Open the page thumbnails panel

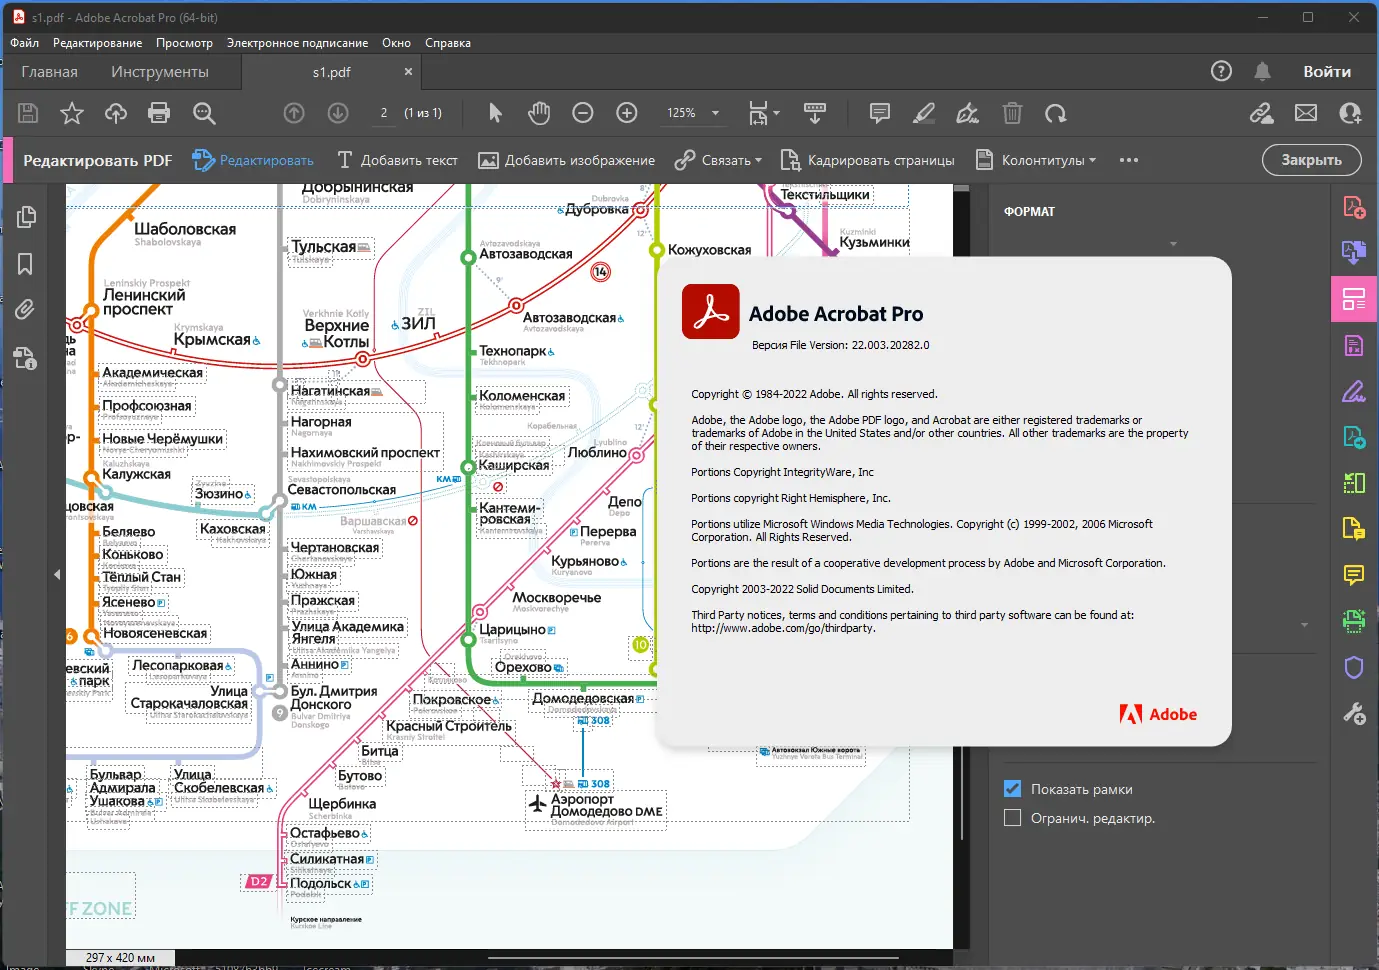point(25,216)
